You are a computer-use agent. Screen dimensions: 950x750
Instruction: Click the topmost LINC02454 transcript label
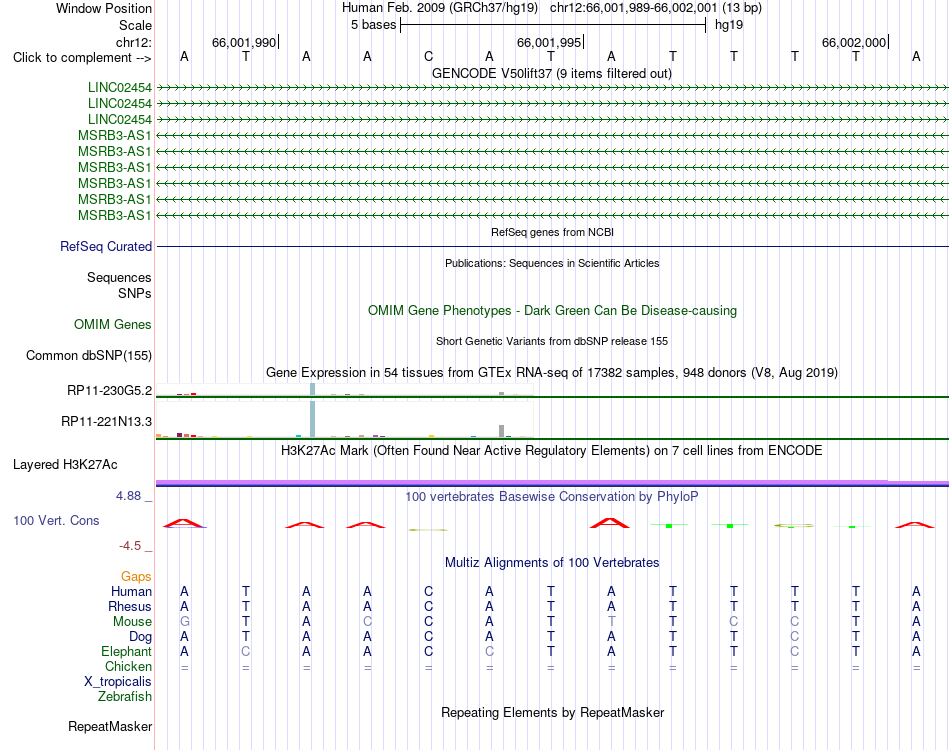(x=119, y=88)
